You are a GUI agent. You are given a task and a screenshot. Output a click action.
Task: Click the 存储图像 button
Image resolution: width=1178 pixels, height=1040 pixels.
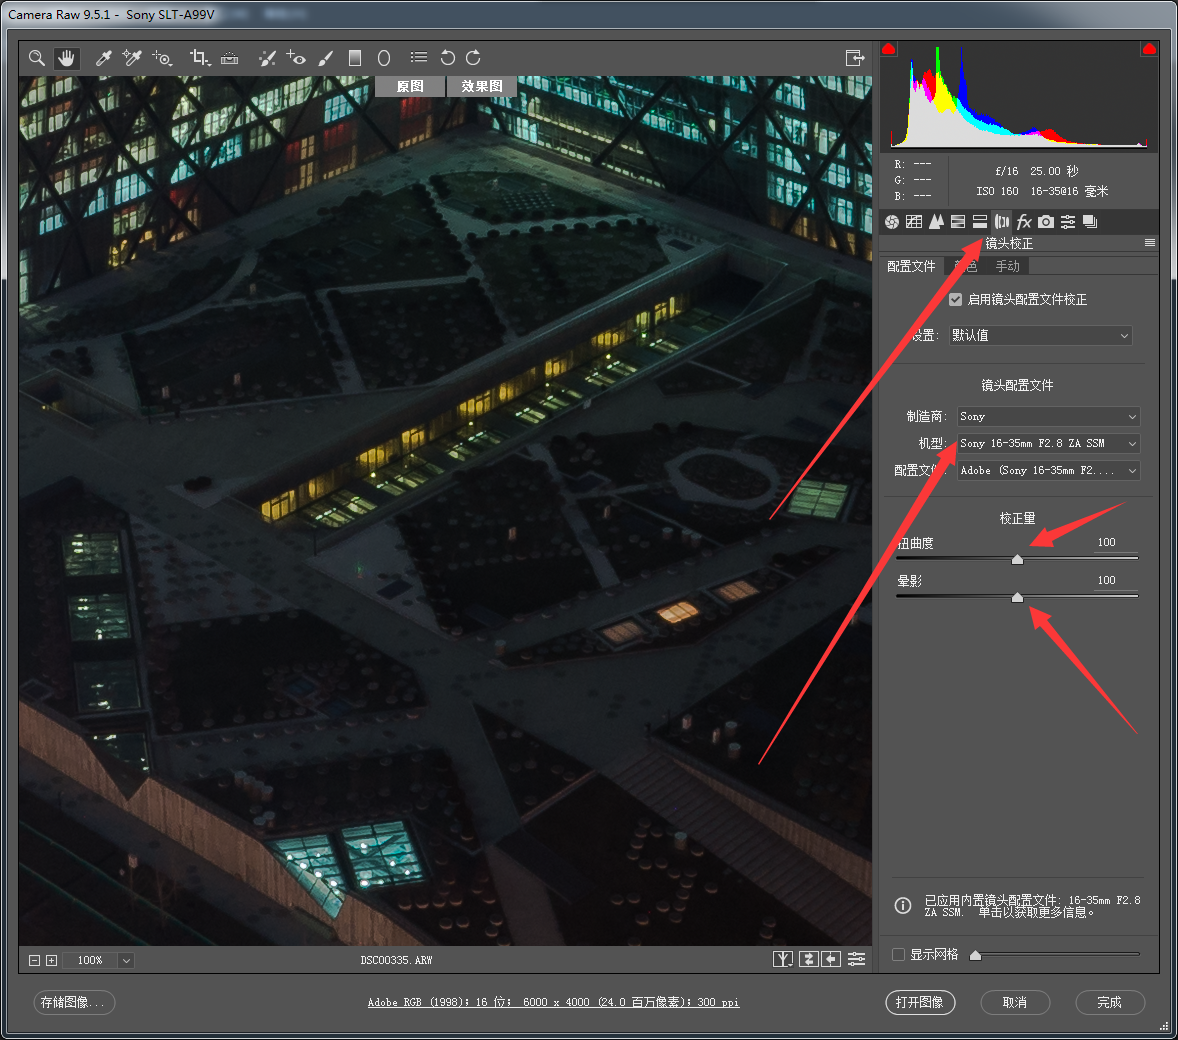tap(74, 1002)
